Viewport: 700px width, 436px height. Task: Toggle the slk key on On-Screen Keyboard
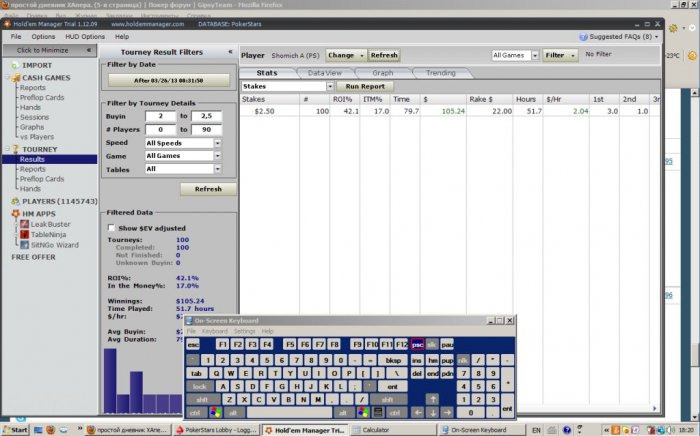(x=432, y=345)
